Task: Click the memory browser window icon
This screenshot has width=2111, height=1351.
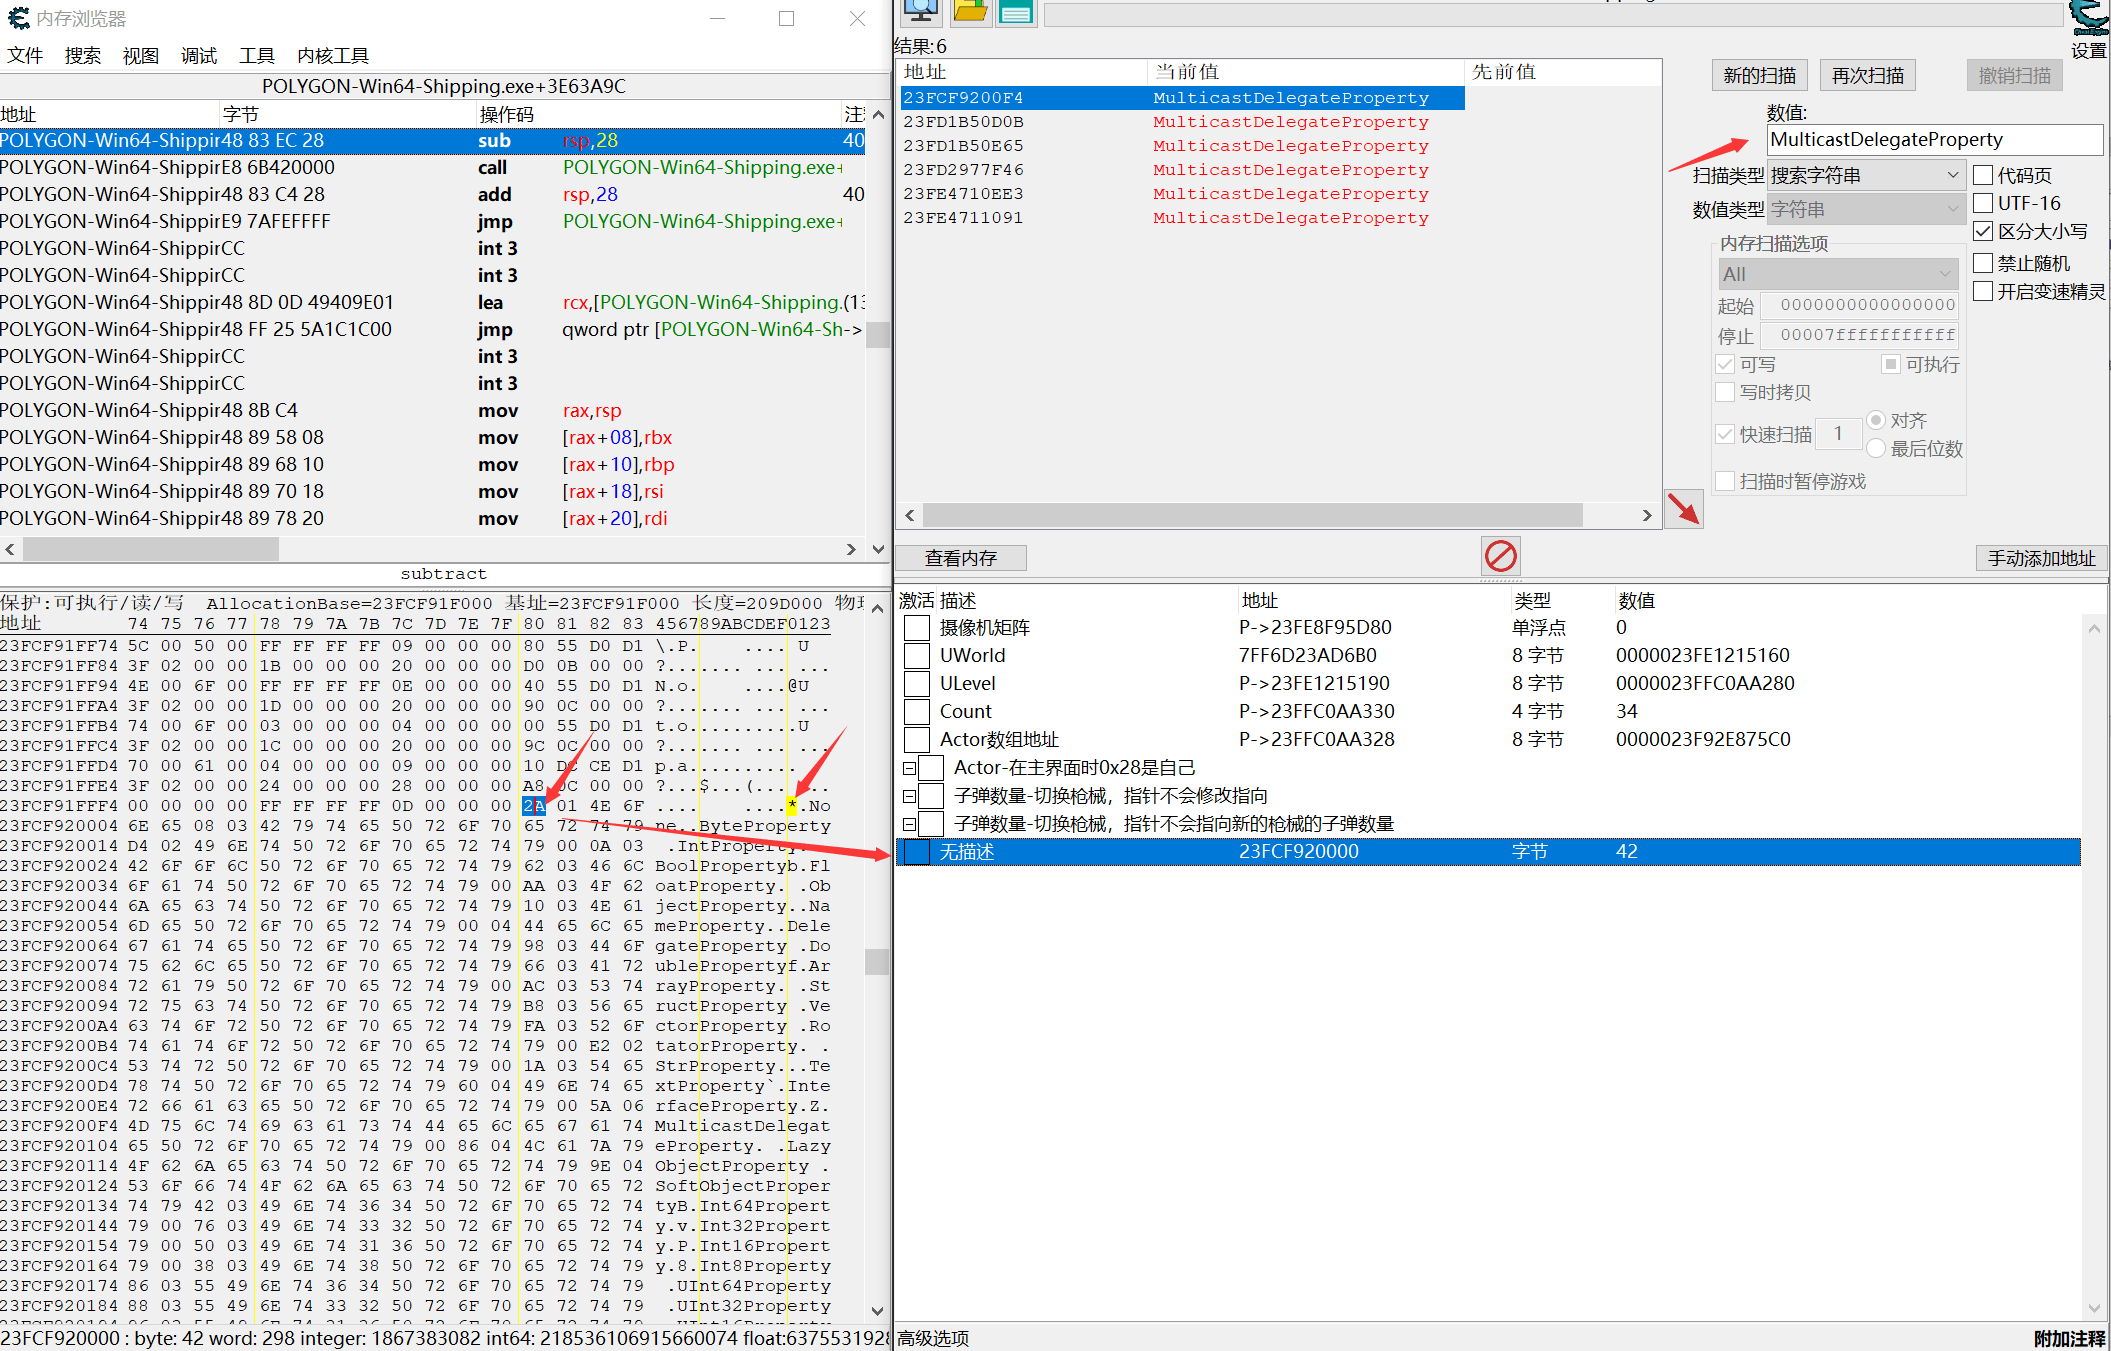Action: 18,18
